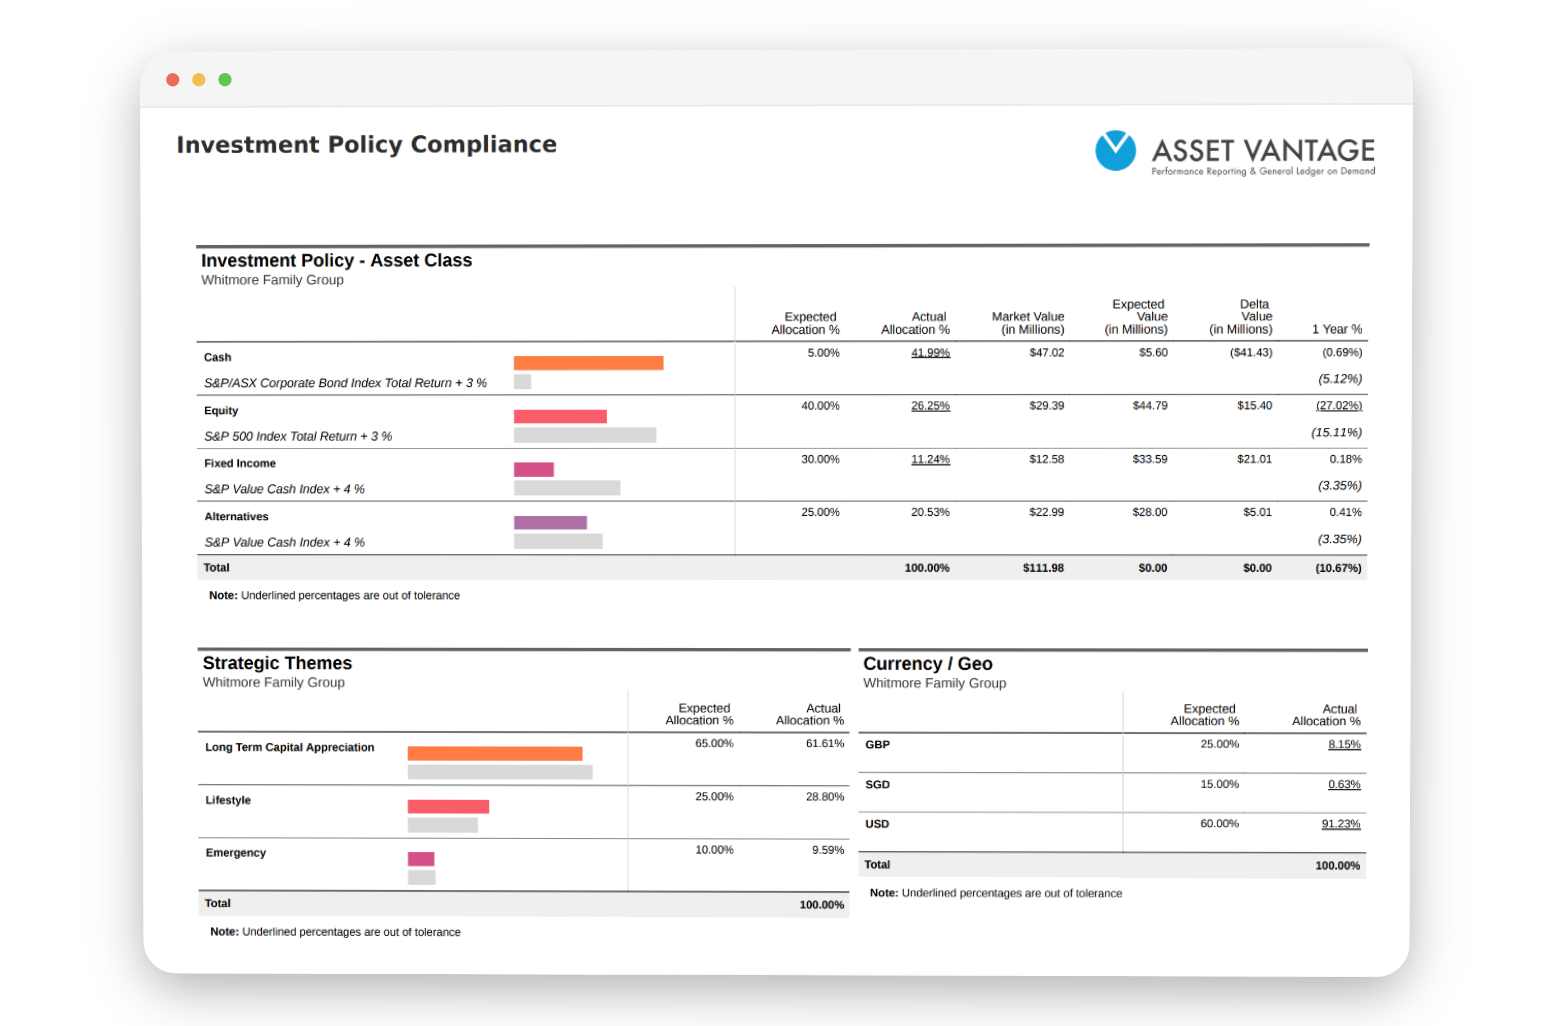This screenshot has height=1026, width=1548.
Task: Click Fixed Income delta value $21.01
Action: click(1254, 460)
